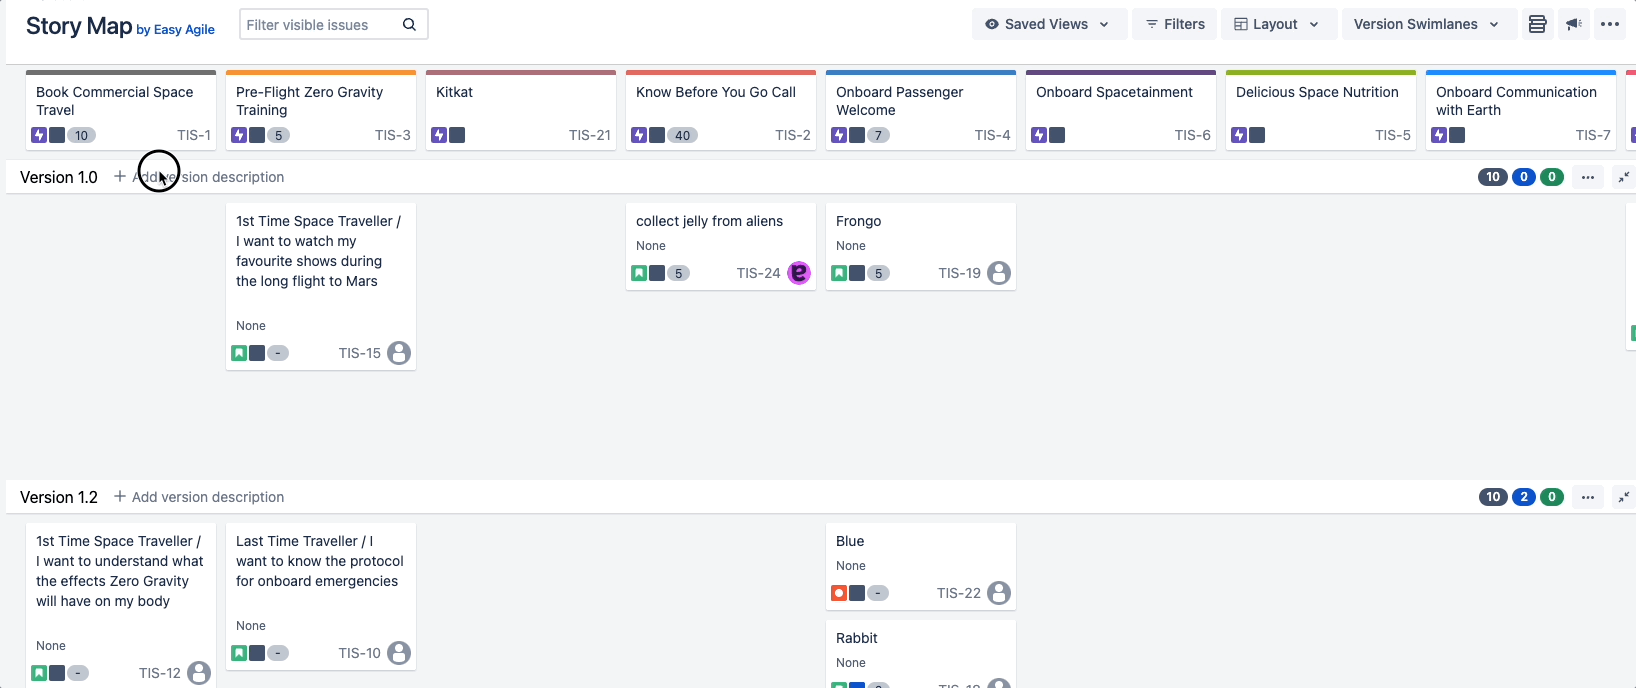Click the search magnifier icon in filter box
The image size is (1636, 688).
409,25
